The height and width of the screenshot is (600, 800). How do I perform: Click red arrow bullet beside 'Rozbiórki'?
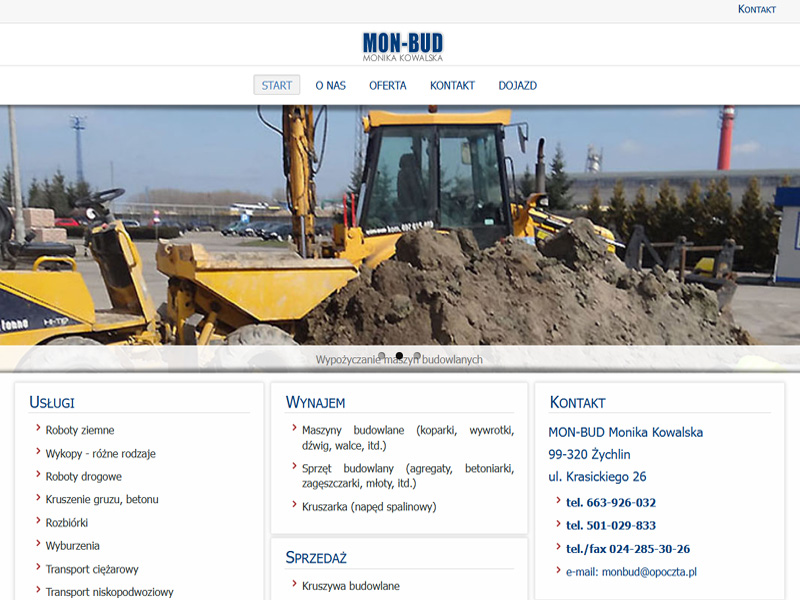38,520
